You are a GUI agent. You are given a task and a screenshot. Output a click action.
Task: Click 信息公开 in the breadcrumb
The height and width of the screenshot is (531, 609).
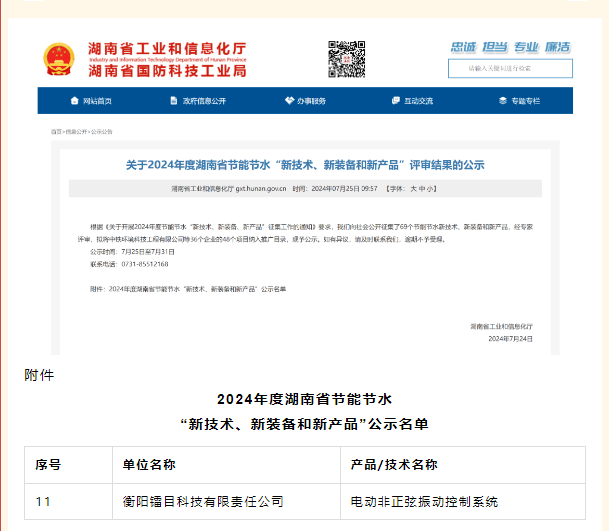[76, 131]
